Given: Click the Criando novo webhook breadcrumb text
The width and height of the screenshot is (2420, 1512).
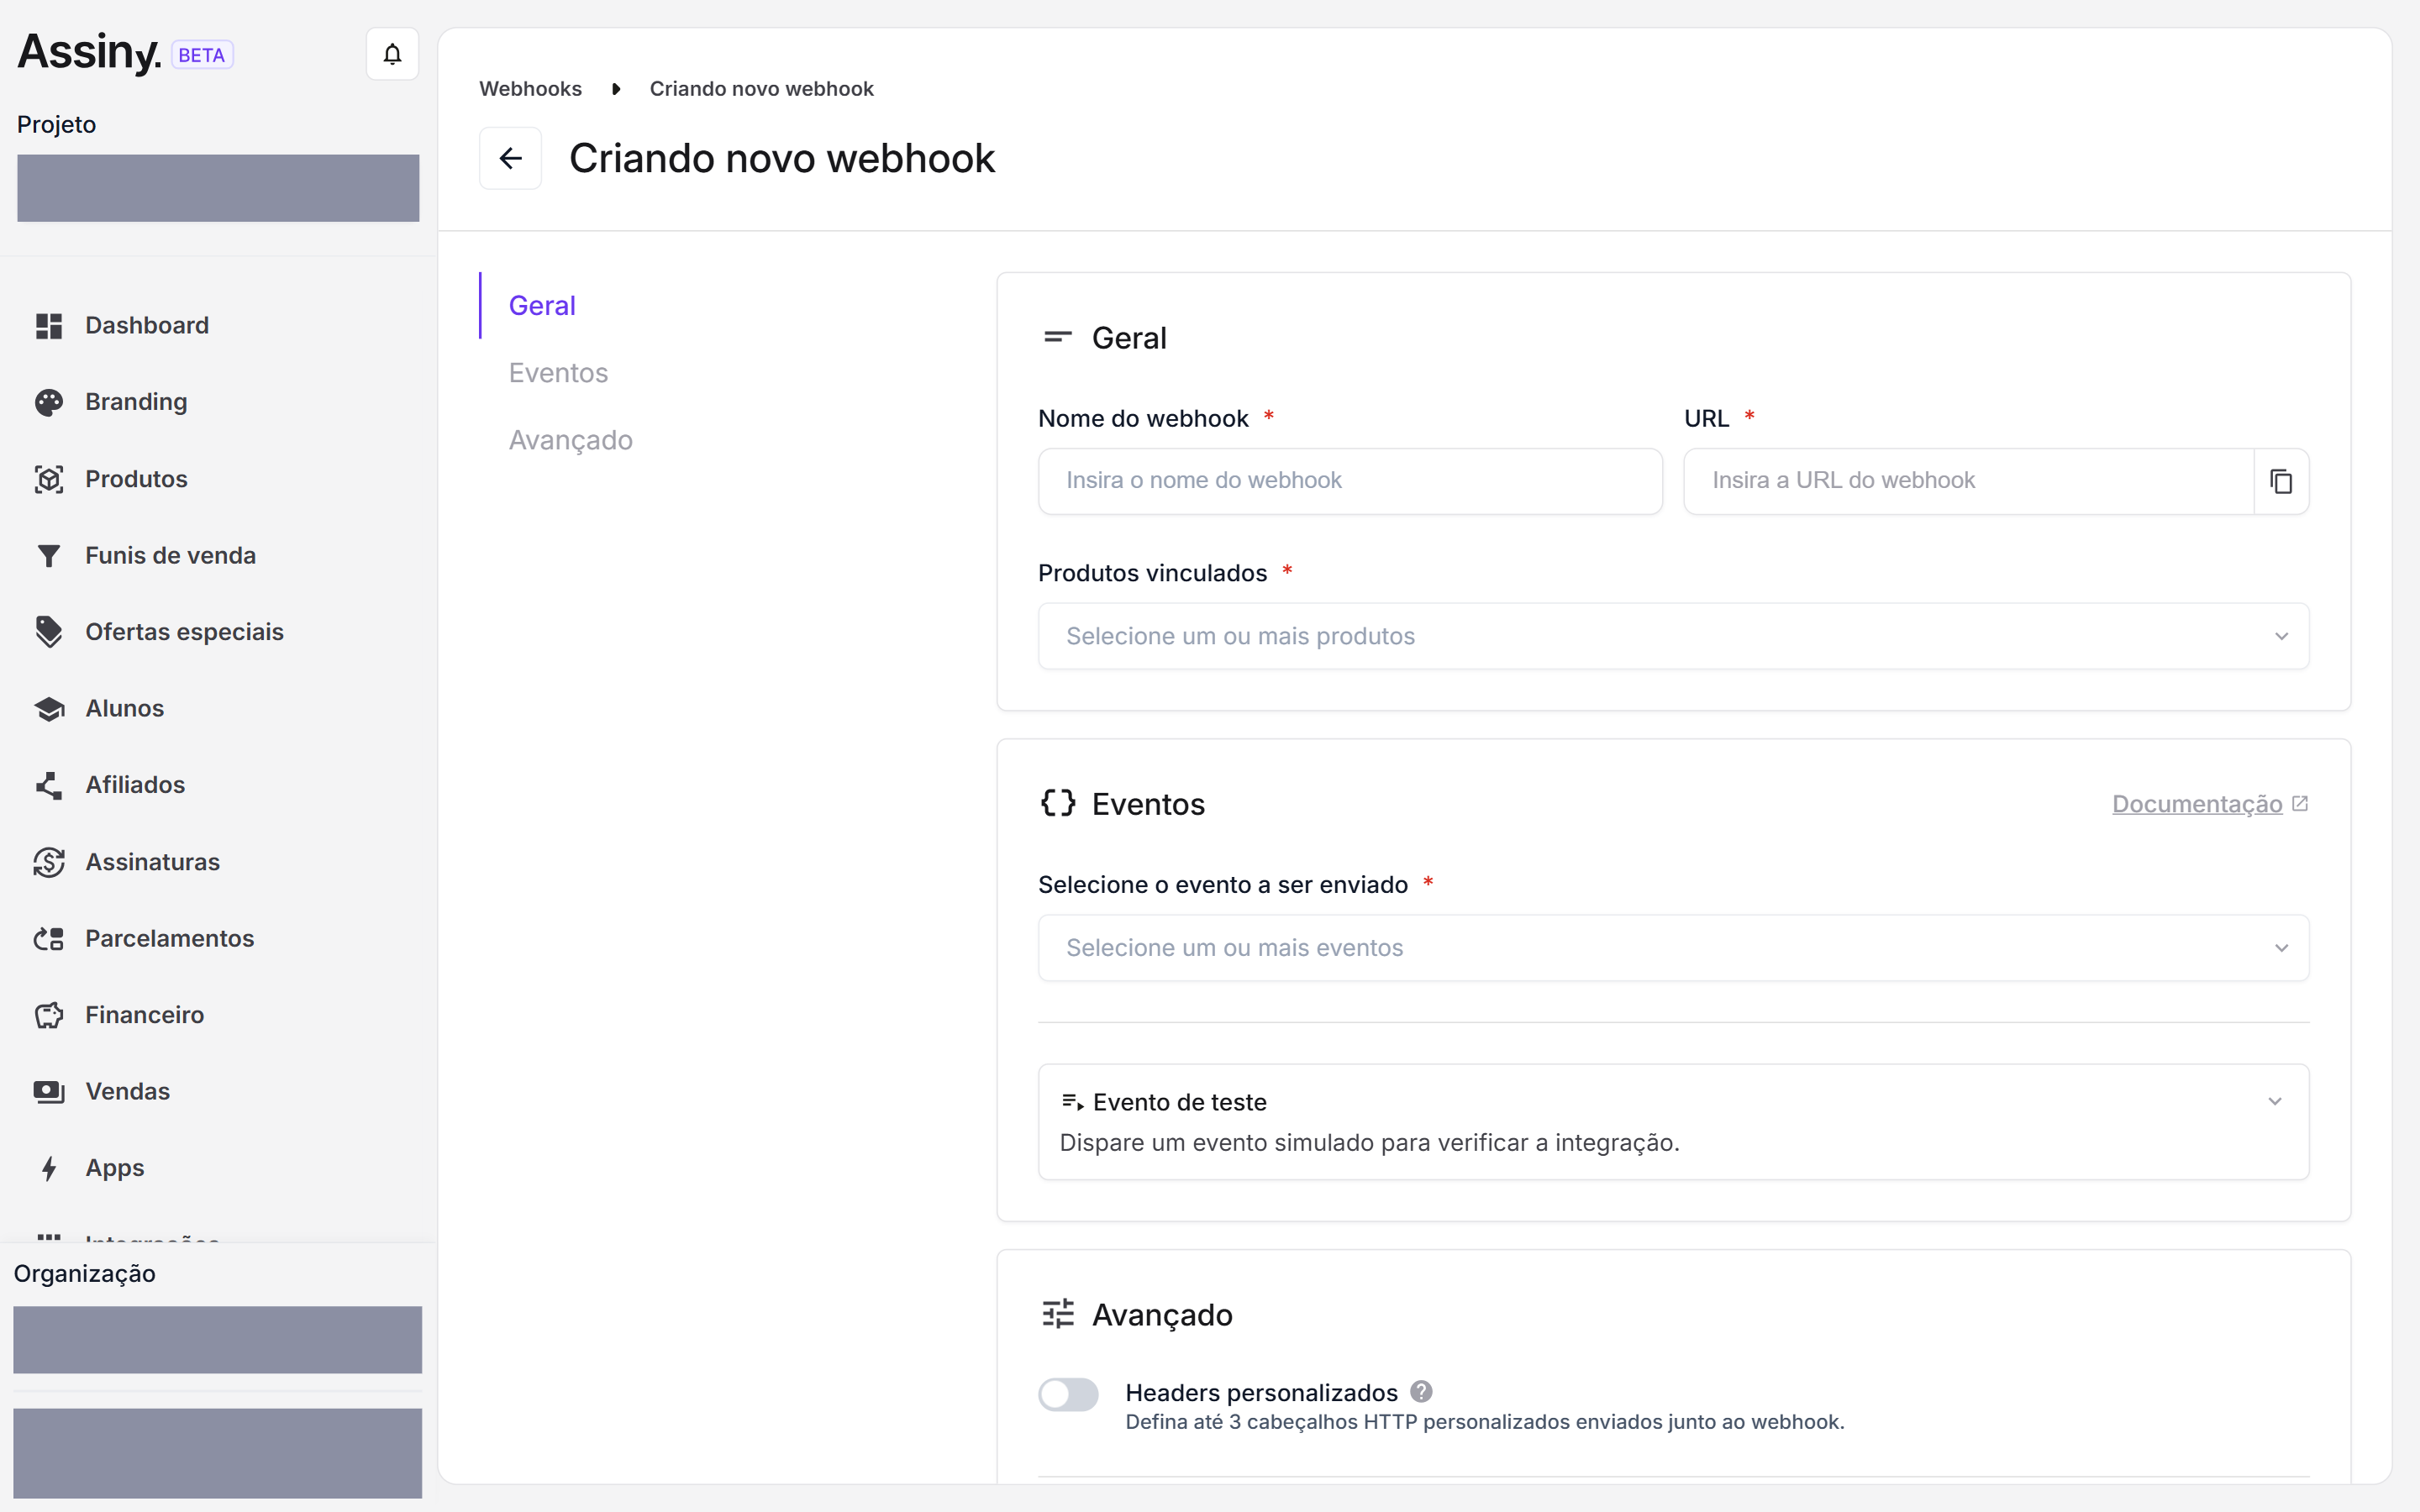Looking at the screenshot, I should click(x=761, y=89).
